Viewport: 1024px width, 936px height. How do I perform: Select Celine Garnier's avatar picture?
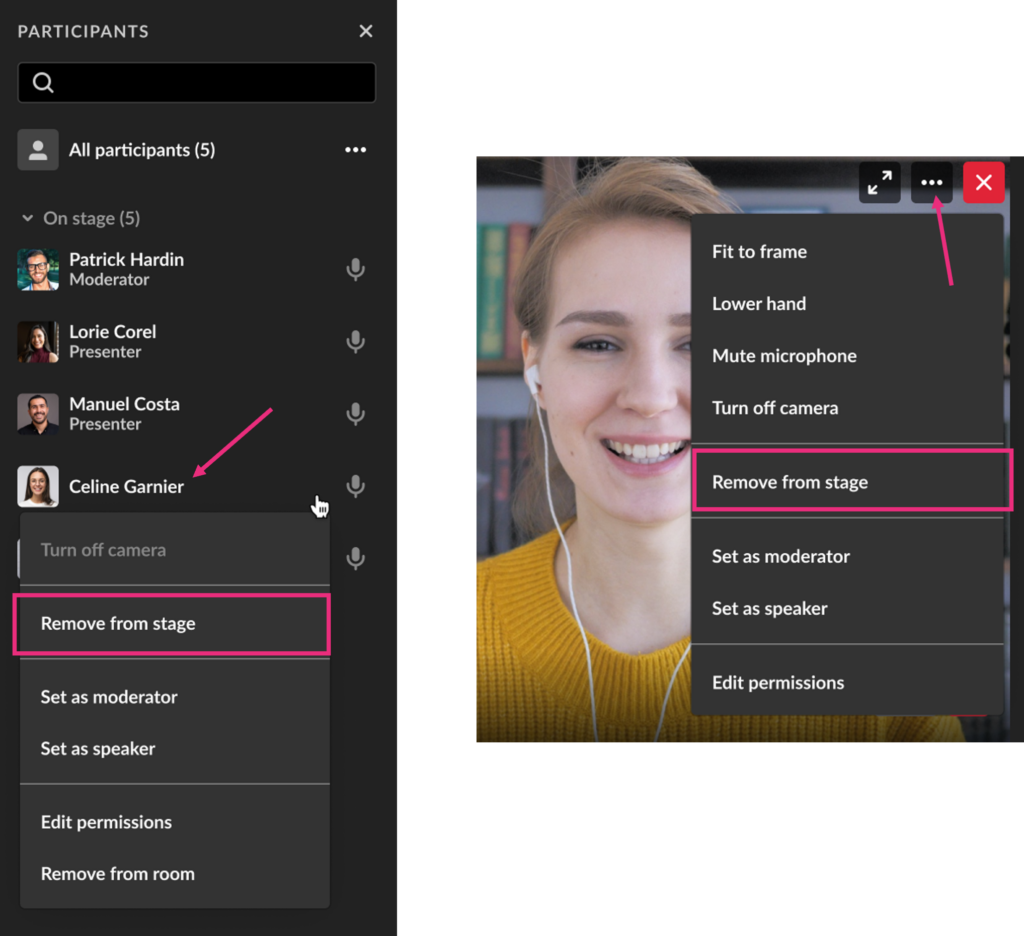click(38, 487)
